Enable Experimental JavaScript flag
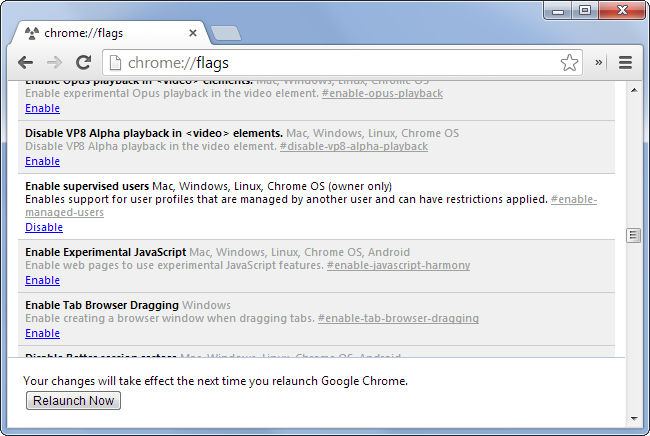Viewport: 650px width, 436px height. (x=42, y=280)
